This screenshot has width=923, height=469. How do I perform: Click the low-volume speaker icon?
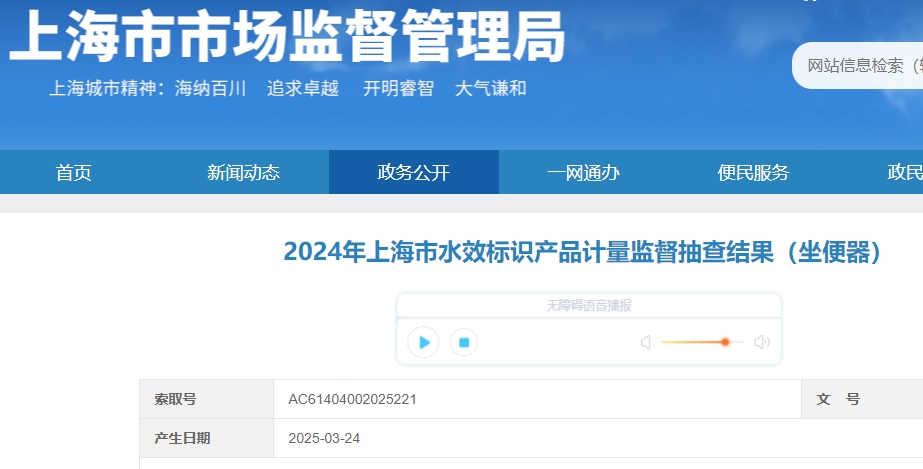tap(646, 343)
